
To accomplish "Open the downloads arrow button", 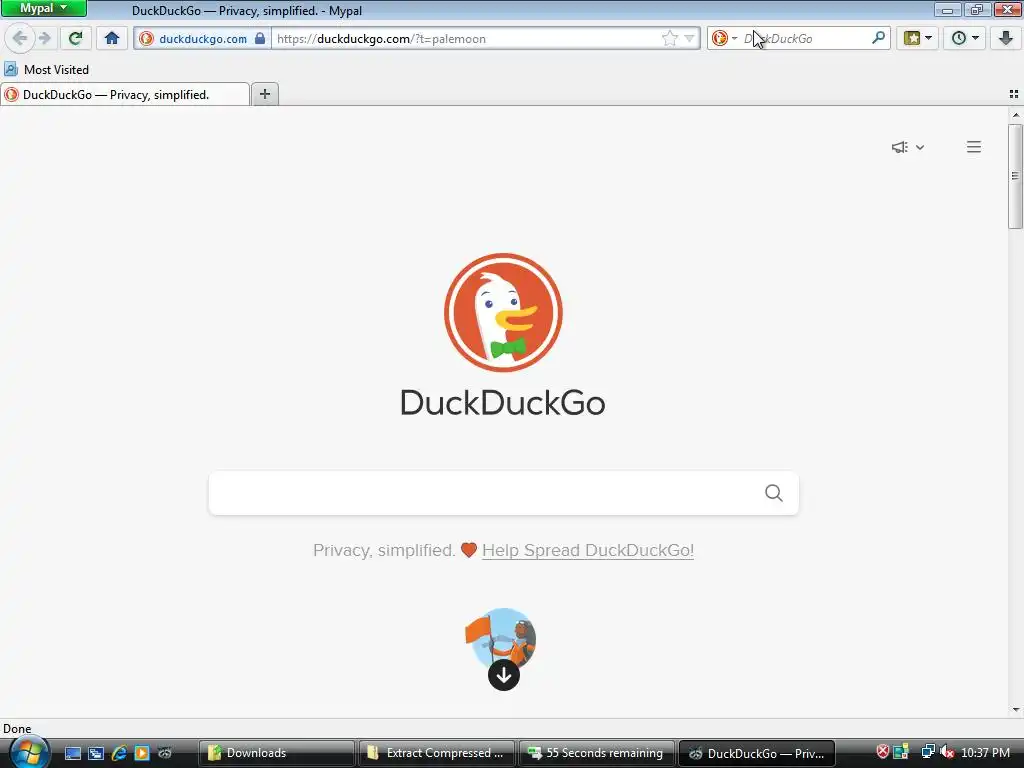I will tap(1006, 38).
